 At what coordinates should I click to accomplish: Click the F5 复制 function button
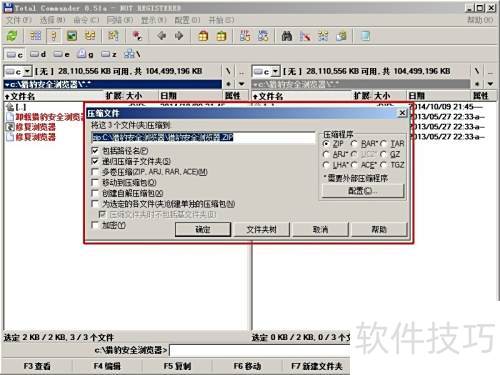point(177,366)
